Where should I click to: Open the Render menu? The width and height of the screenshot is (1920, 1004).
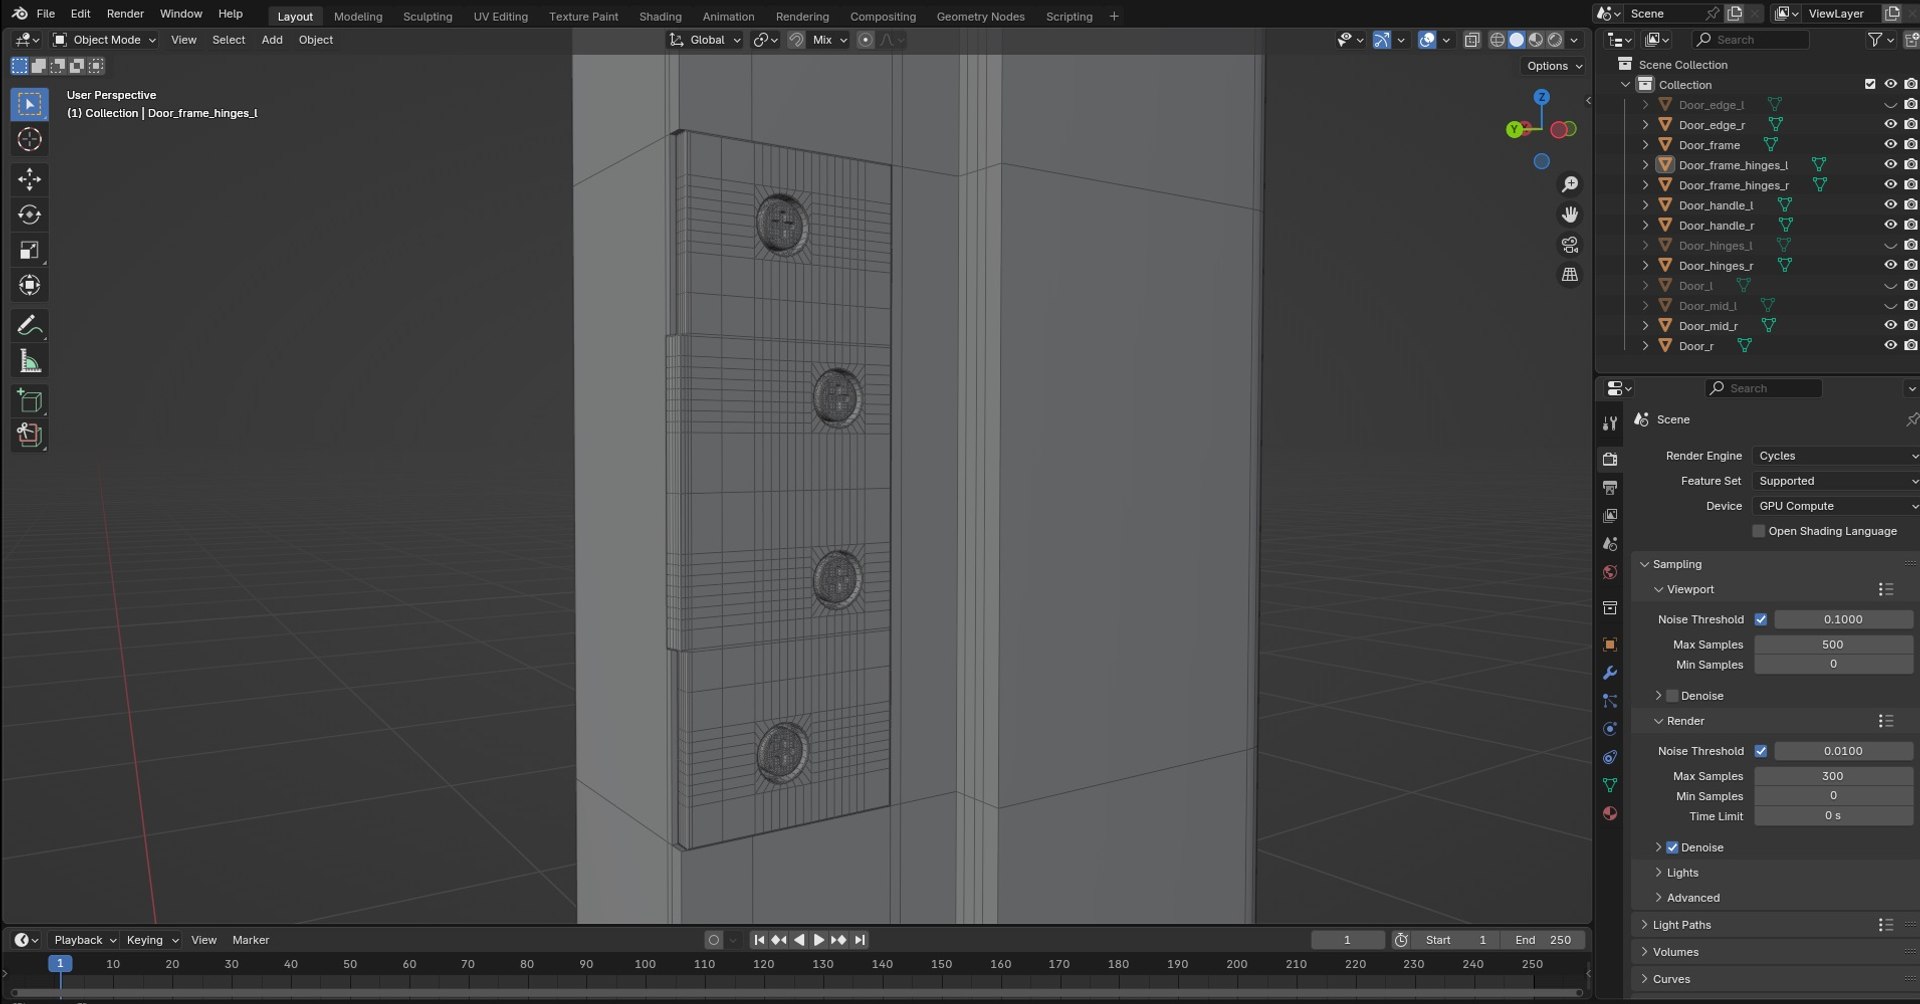click(125, 14)
